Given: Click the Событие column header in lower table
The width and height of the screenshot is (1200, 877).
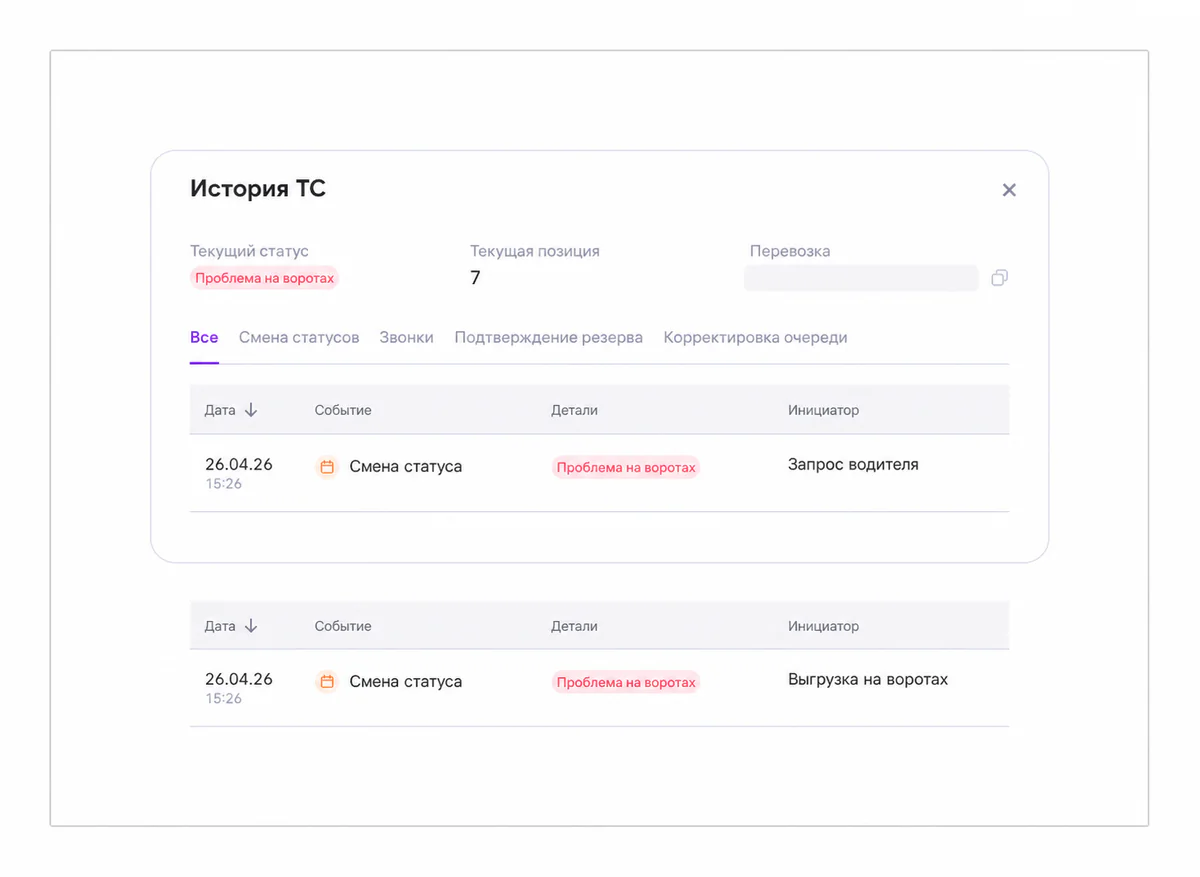Looking at the screenshot, I should point(343,626).
